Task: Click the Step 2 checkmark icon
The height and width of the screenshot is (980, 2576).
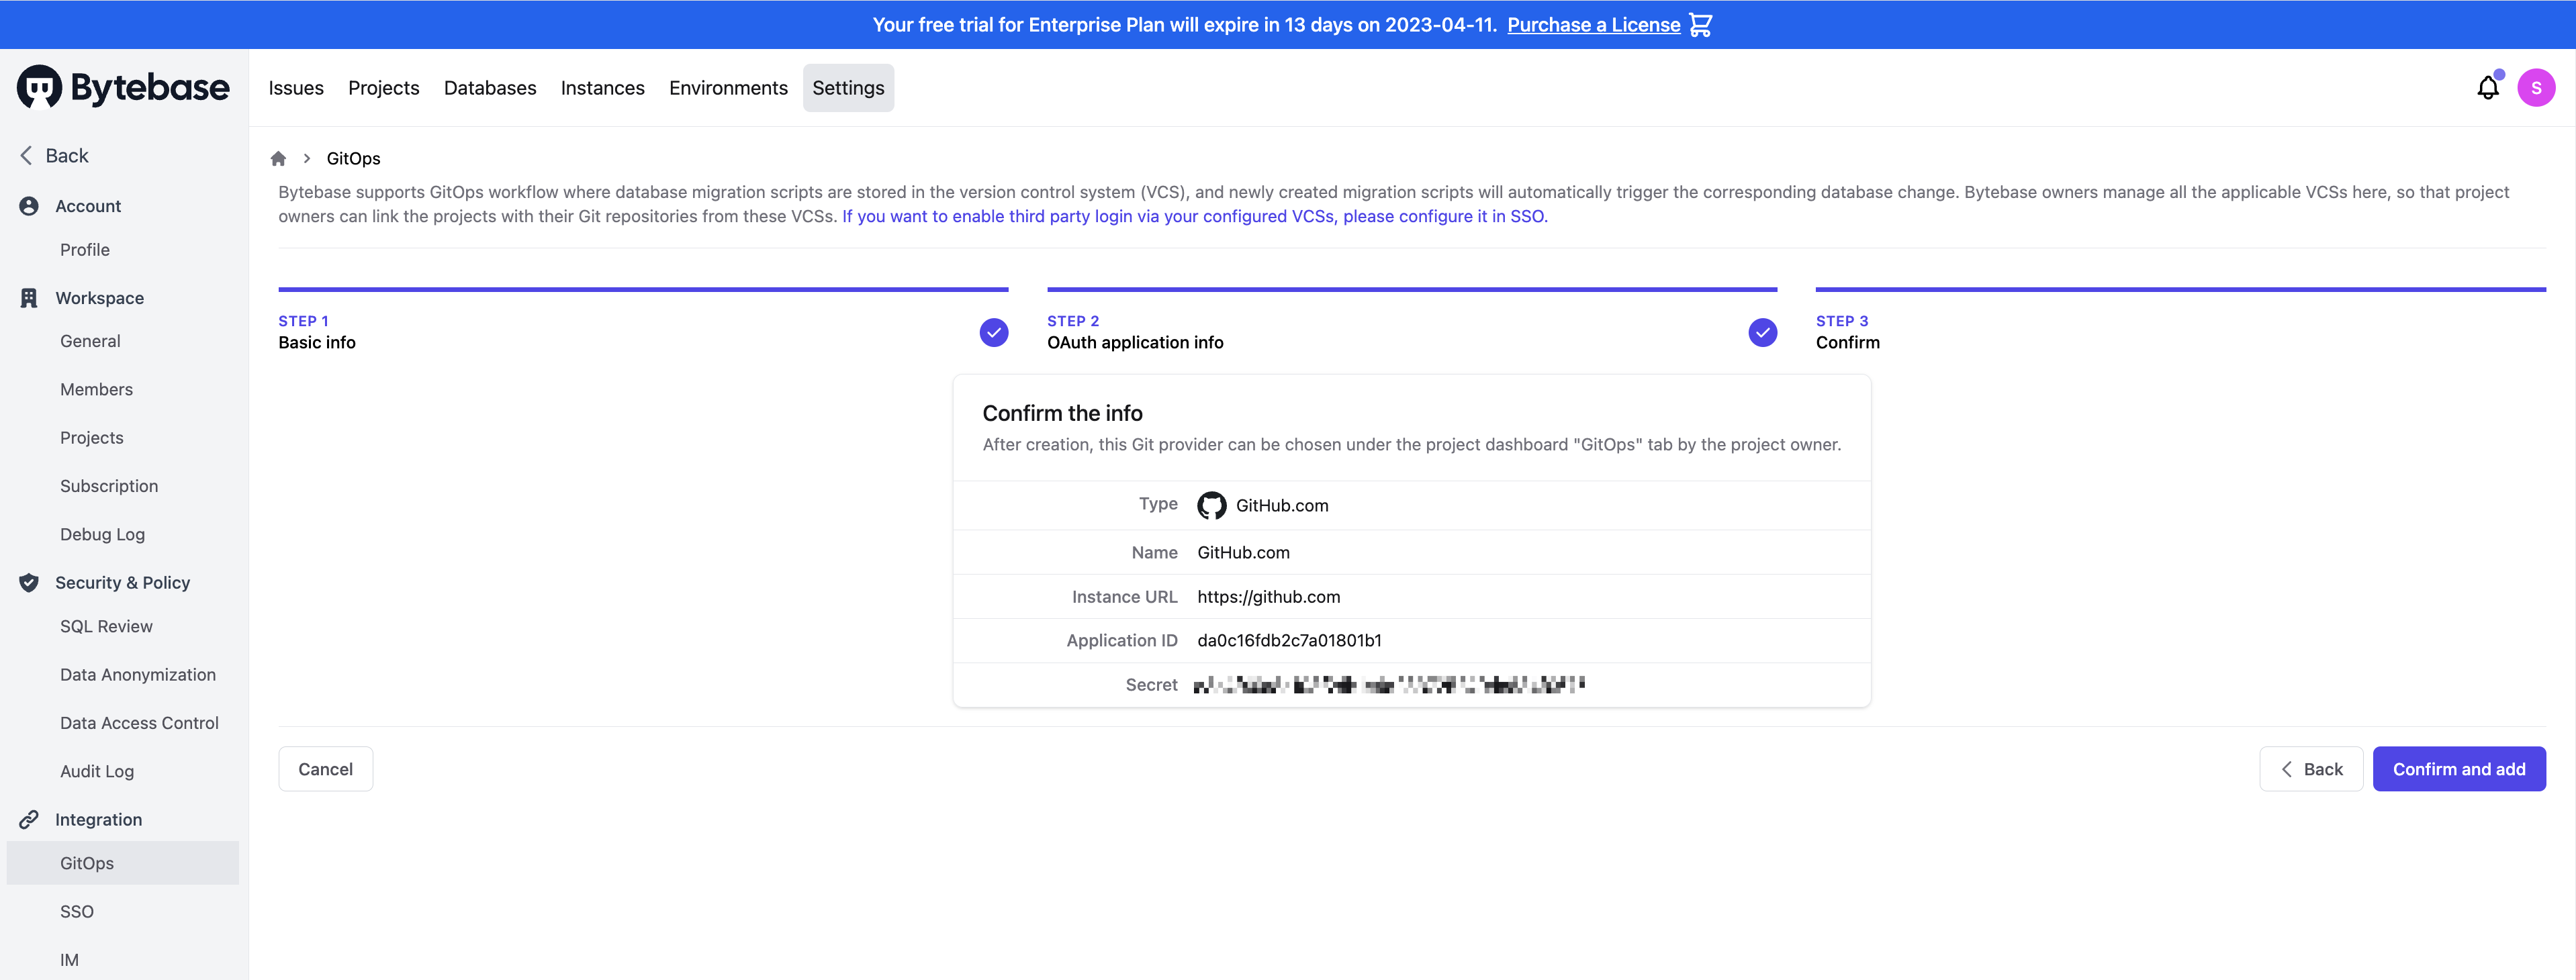Action: click(1762, 332)
